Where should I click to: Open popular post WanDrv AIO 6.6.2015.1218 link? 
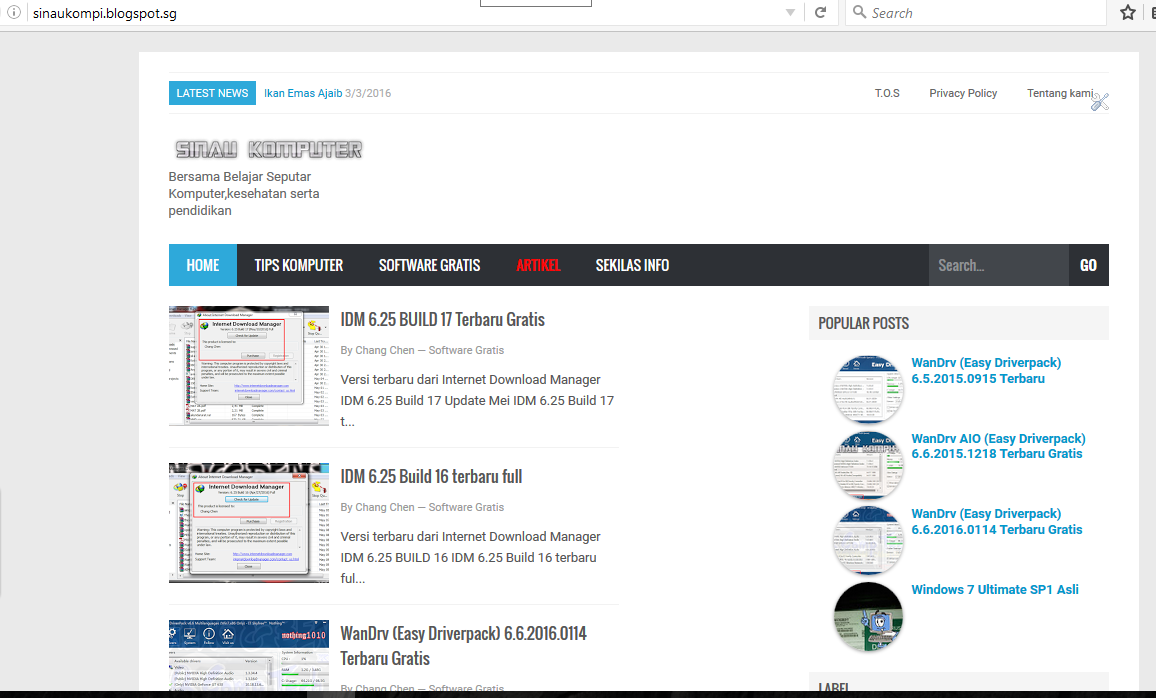click(x=998, y=446)
